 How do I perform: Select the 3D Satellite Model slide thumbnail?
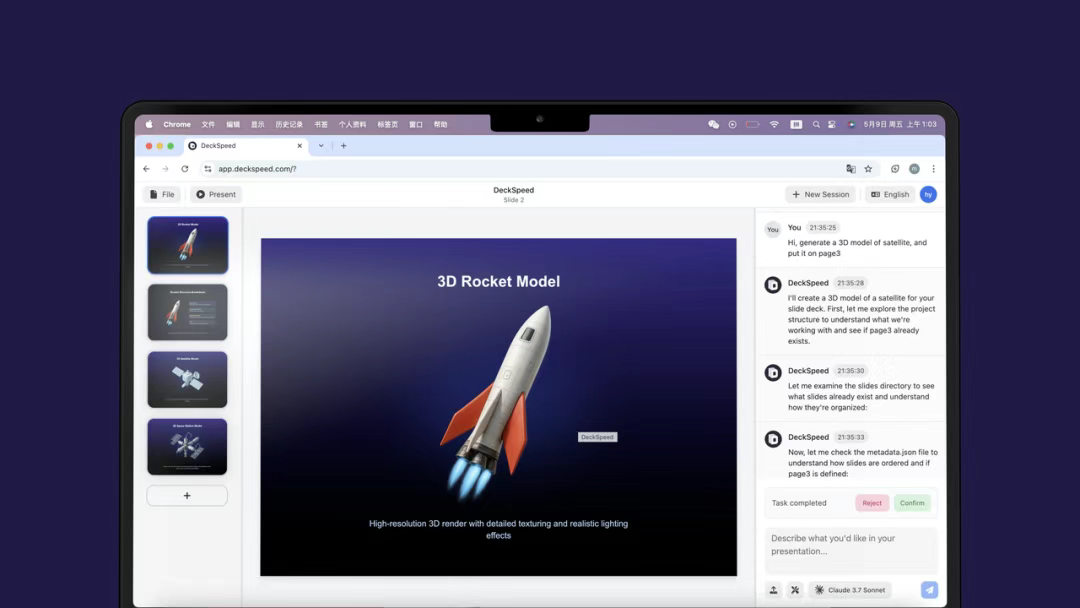[187, 379]
